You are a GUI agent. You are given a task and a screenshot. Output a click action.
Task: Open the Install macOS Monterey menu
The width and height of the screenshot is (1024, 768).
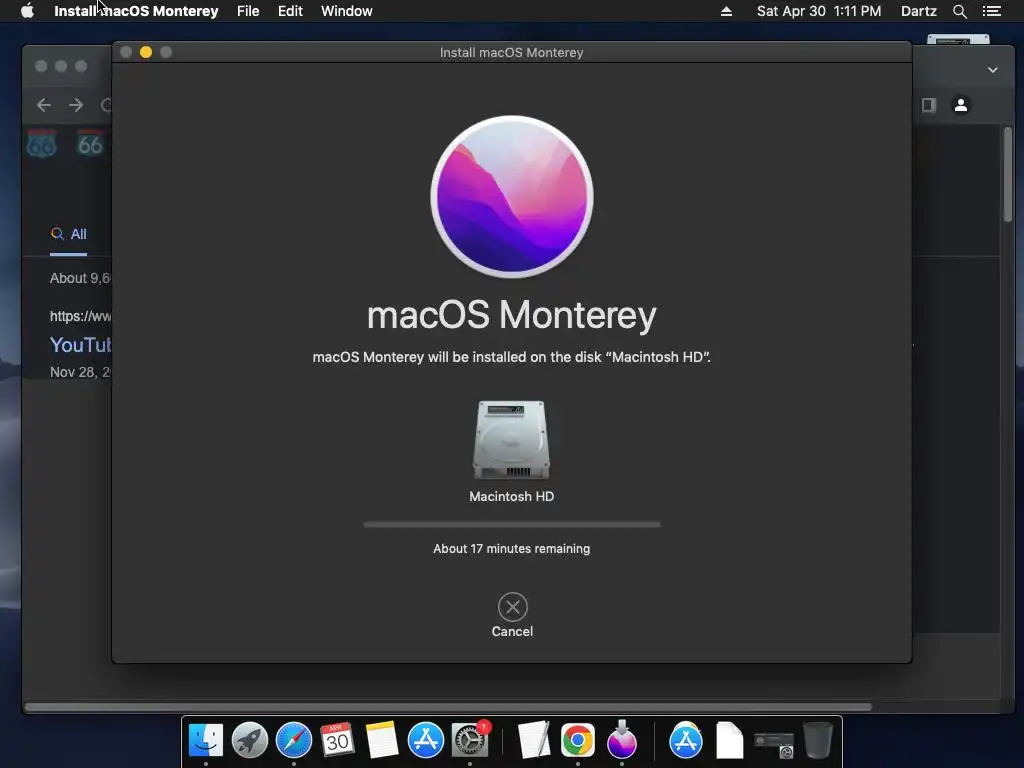pyautogui.click(x=136, y=11)
